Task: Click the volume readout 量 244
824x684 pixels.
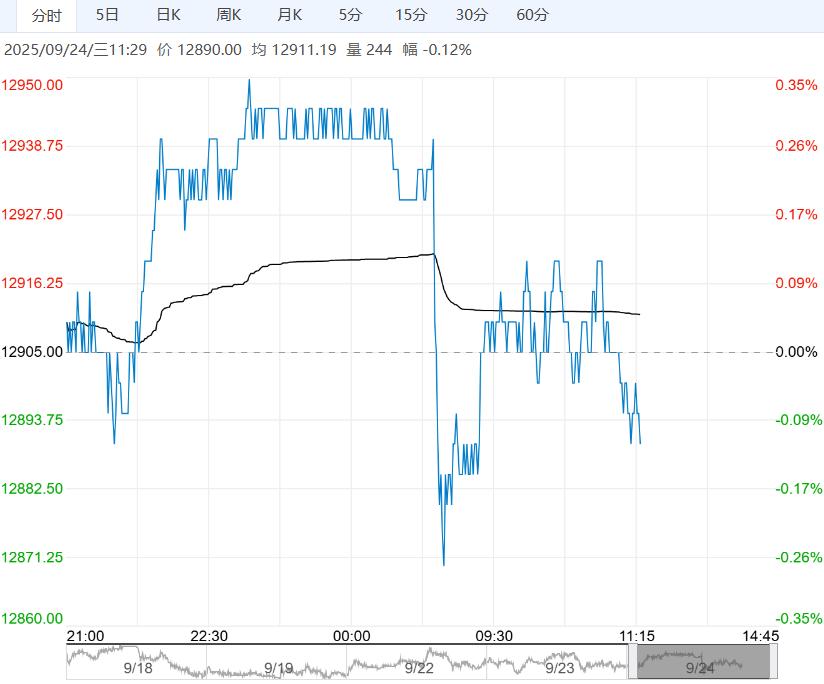Action: [x=369, y=50]
